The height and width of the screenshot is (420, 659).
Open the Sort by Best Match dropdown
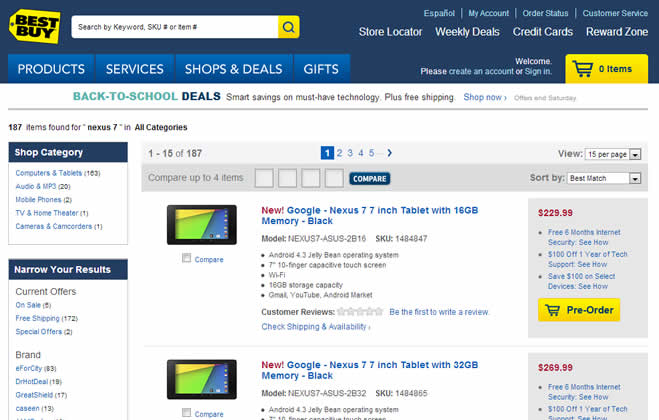tap(604, 178)
